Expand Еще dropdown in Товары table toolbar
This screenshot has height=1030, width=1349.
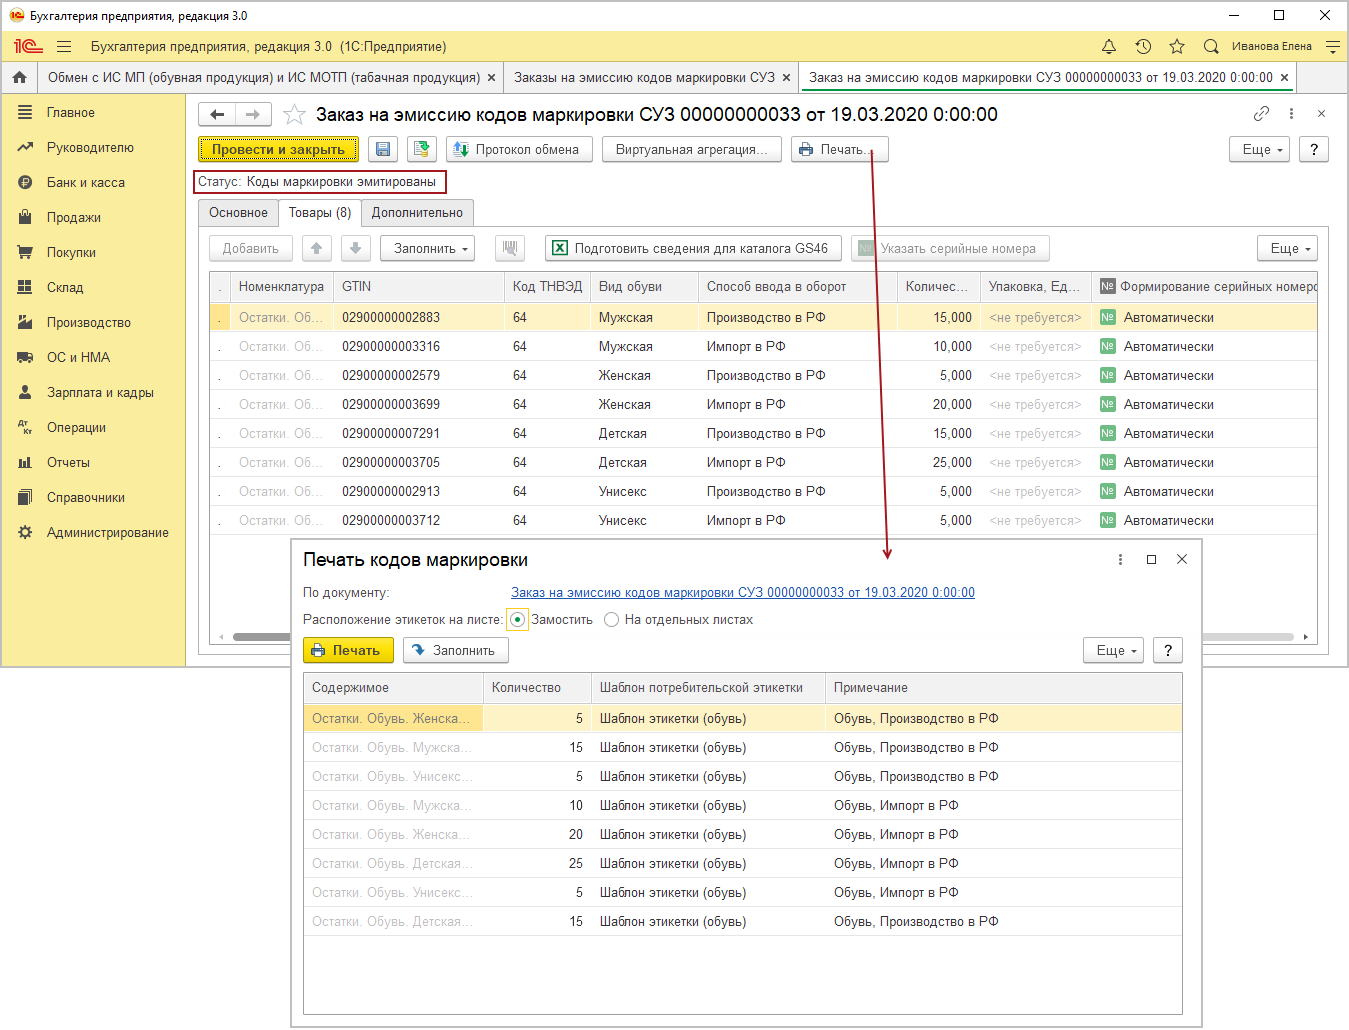click(1287, 248)
